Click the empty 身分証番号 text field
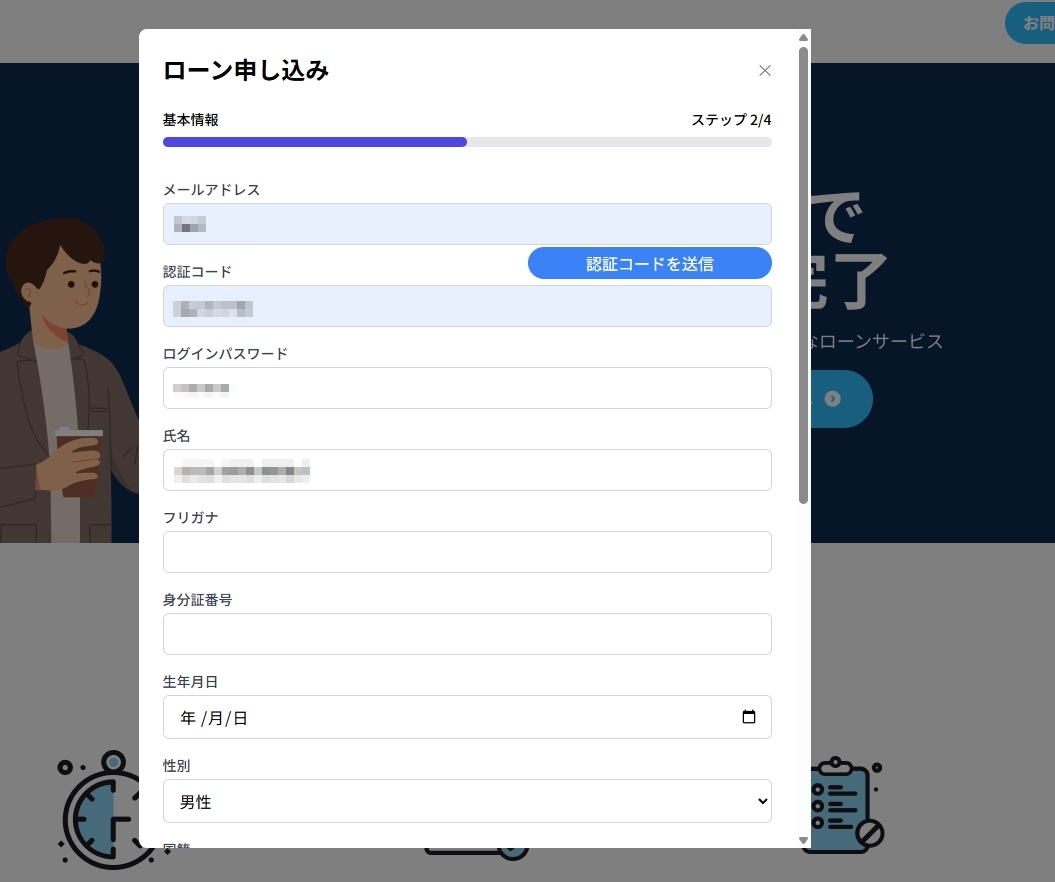Screen dimensions: 1055x882 tap(467, 634)
